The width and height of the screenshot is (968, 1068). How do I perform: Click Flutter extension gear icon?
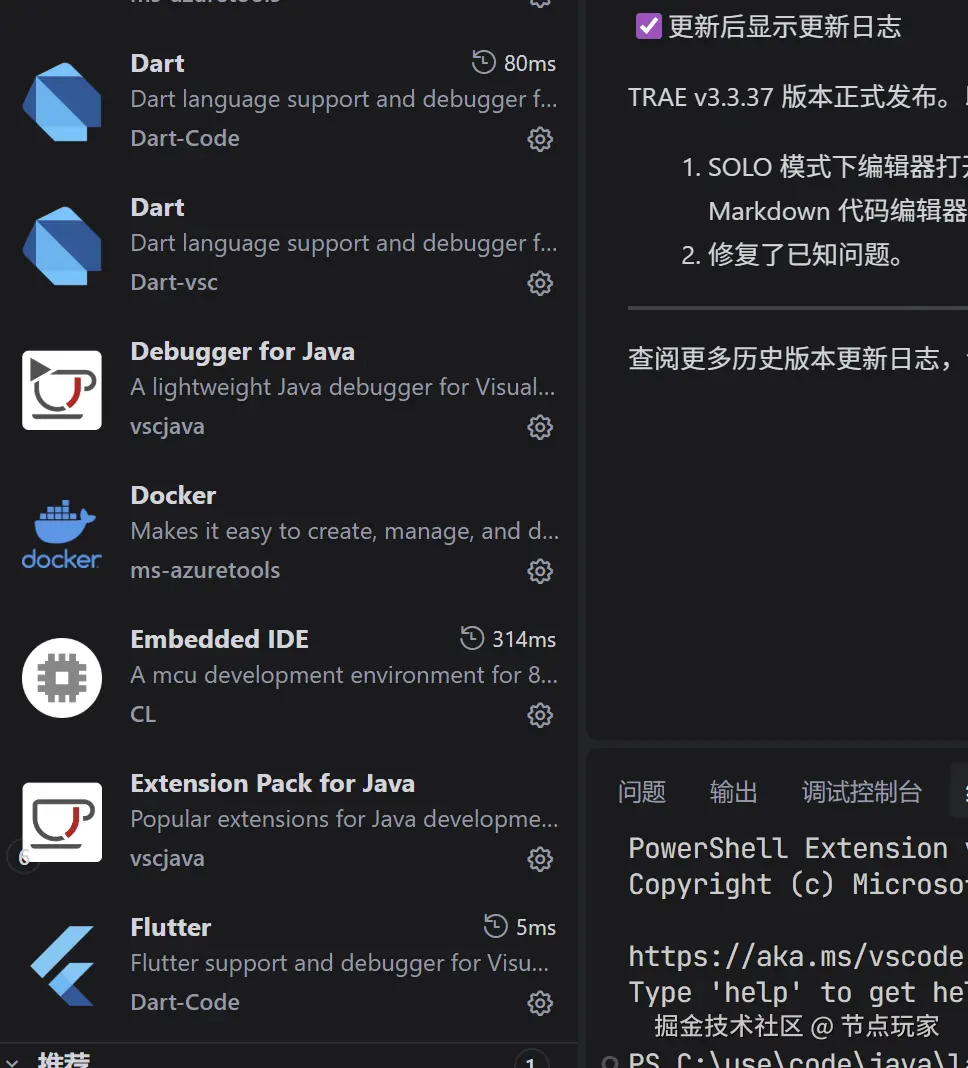540,1003
